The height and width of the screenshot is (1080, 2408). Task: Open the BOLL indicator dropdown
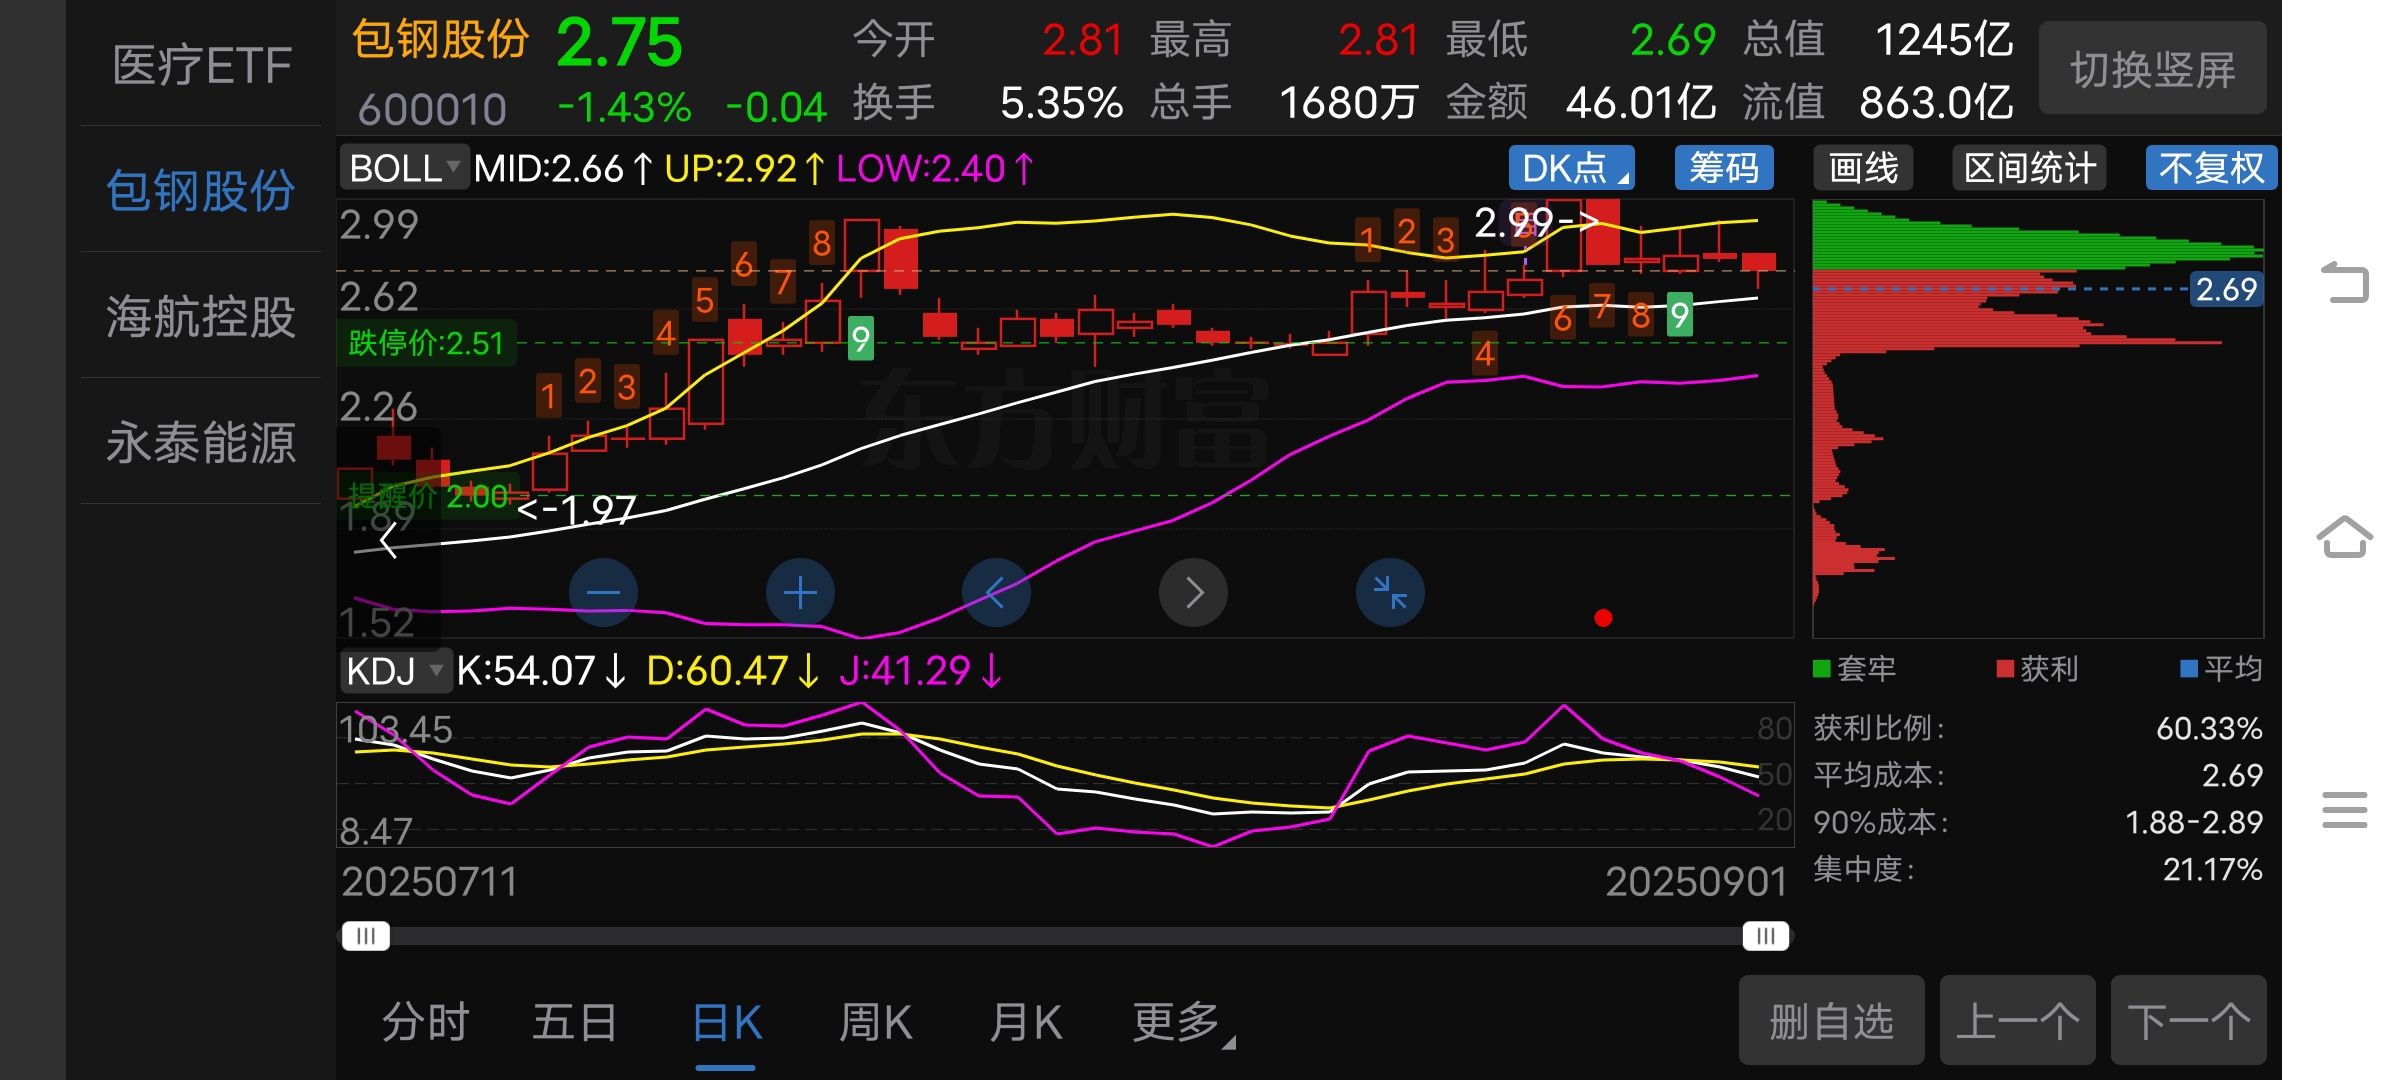(404, 168)
